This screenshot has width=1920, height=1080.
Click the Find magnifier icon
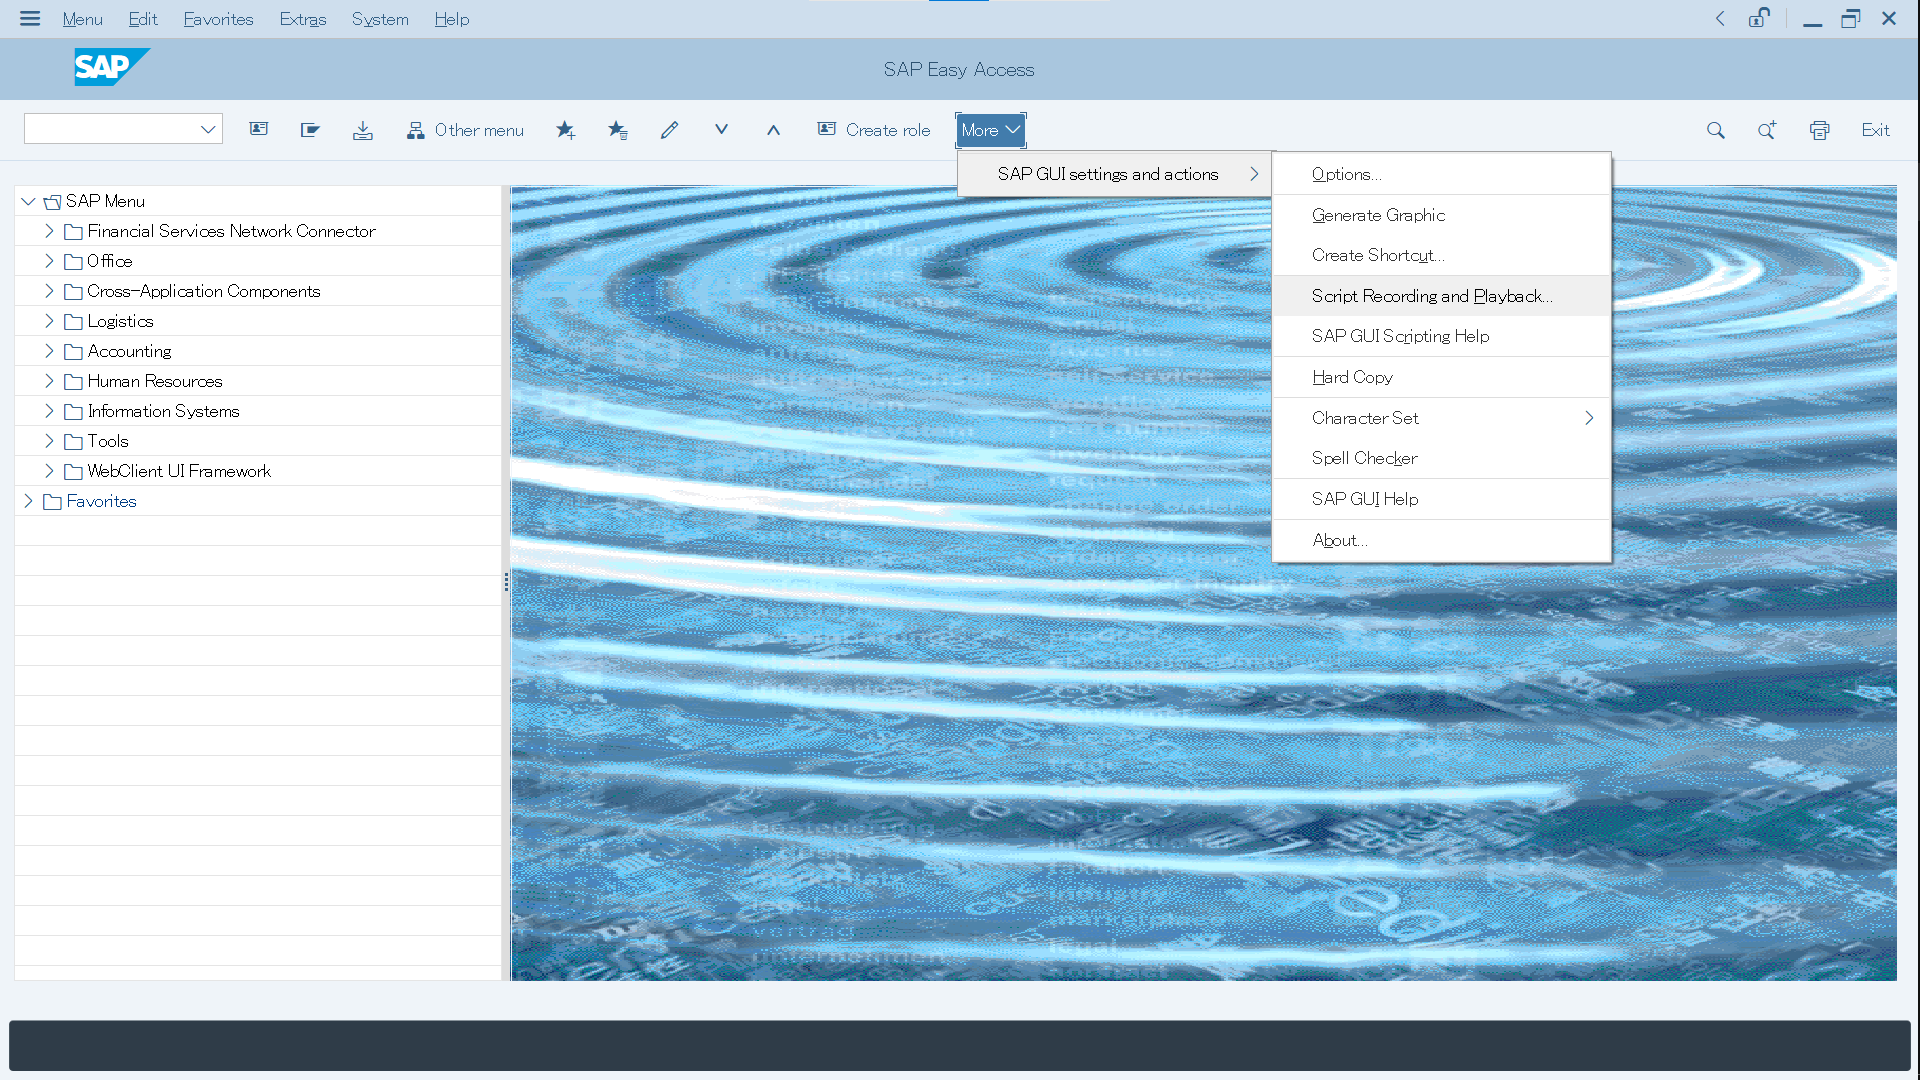tap(1715, 130)
